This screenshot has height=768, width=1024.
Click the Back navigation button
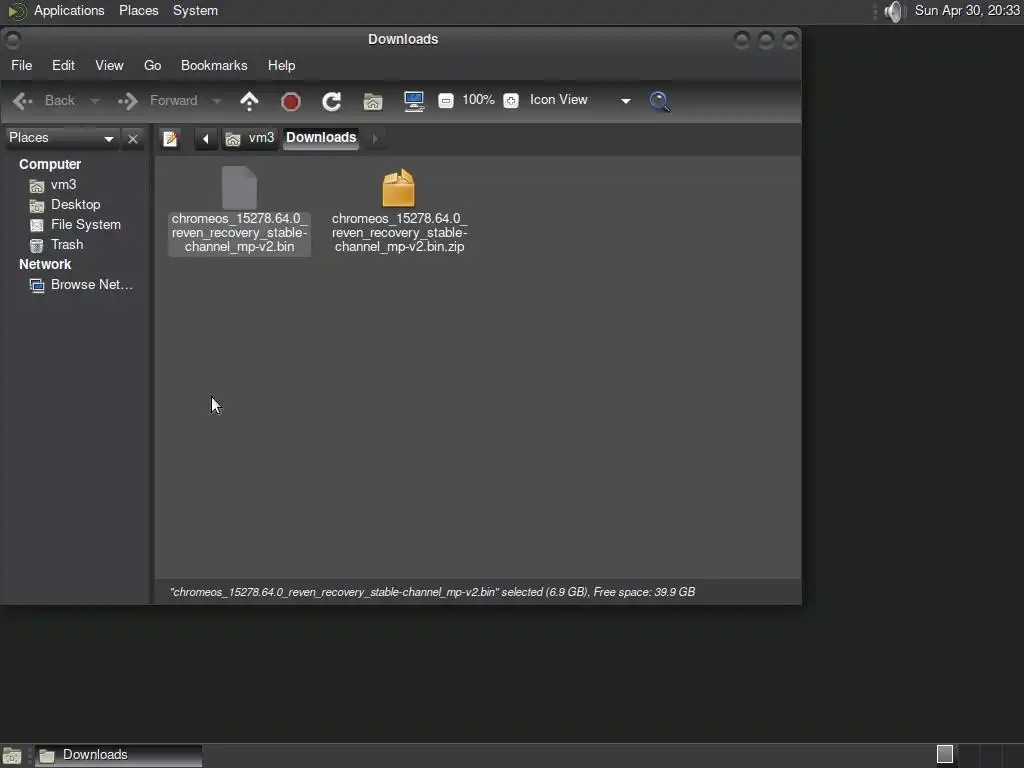44,101
